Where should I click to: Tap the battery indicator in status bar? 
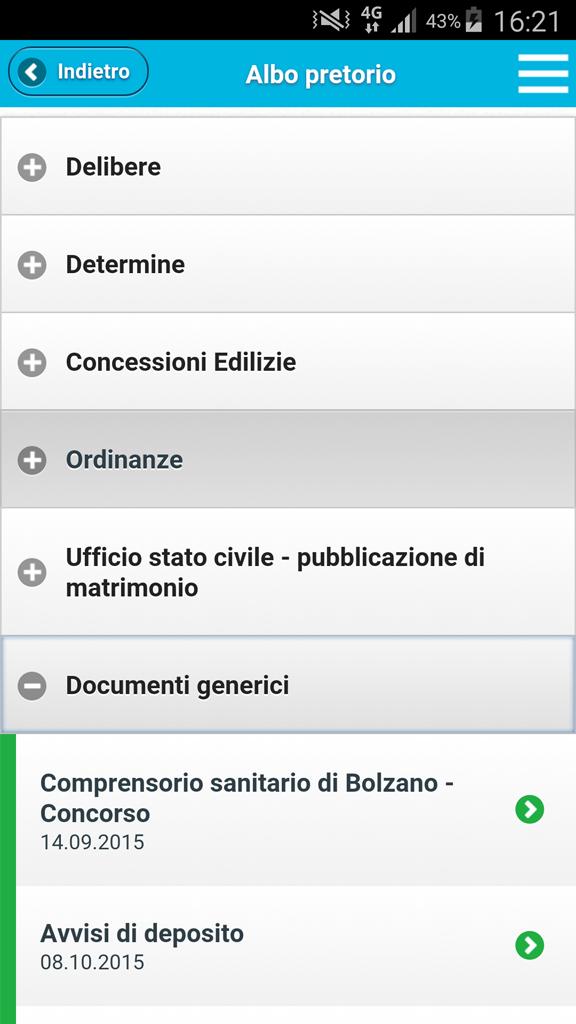tap(473, 21)
